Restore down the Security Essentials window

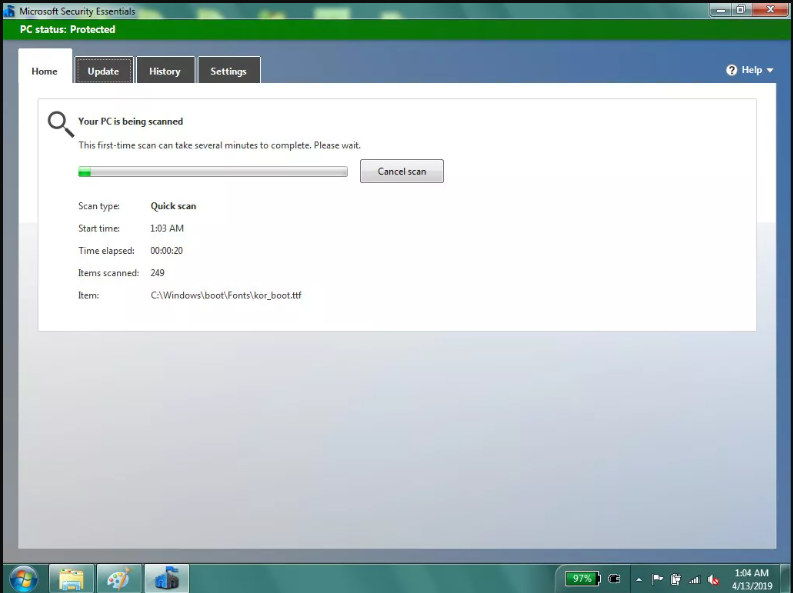[x=740, y=10]
